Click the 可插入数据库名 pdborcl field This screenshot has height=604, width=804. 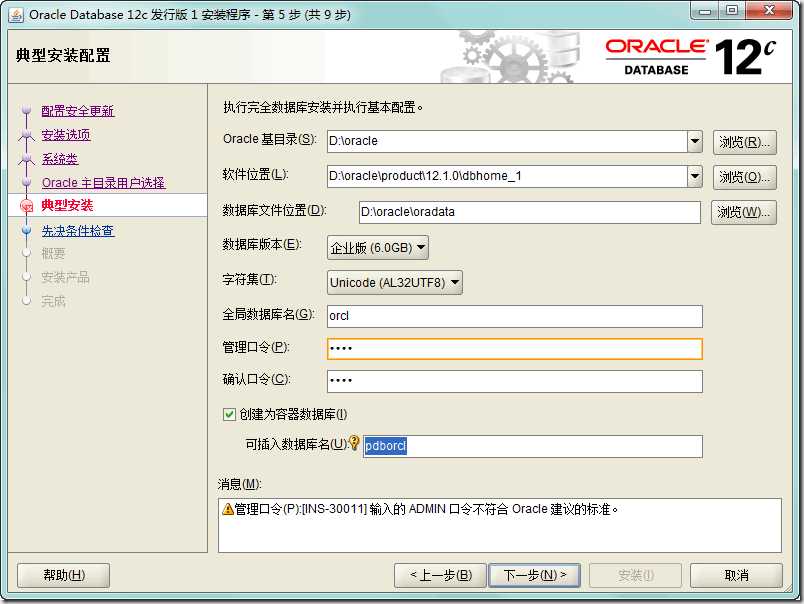pos(533,446)
